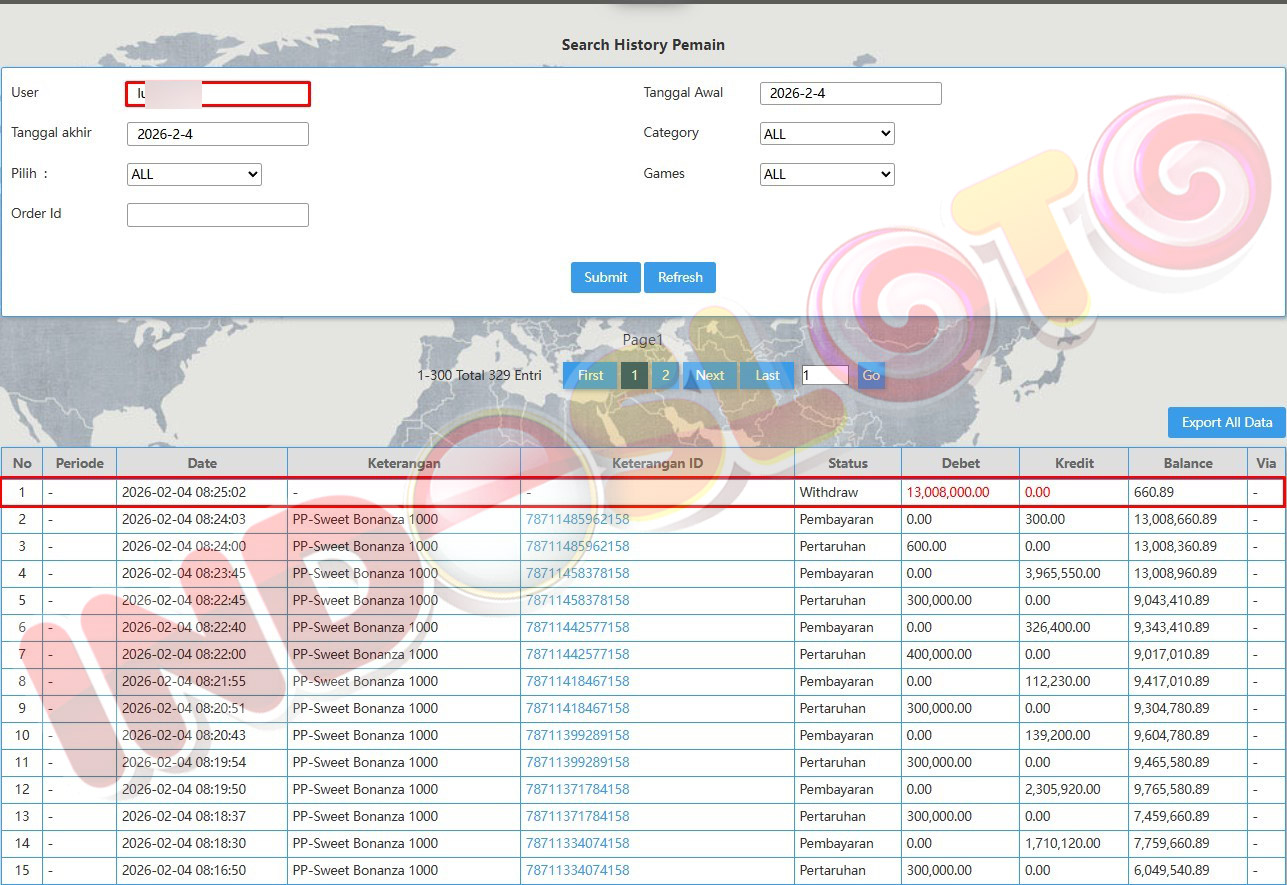Click the page number input box

(x=825, y=375)
